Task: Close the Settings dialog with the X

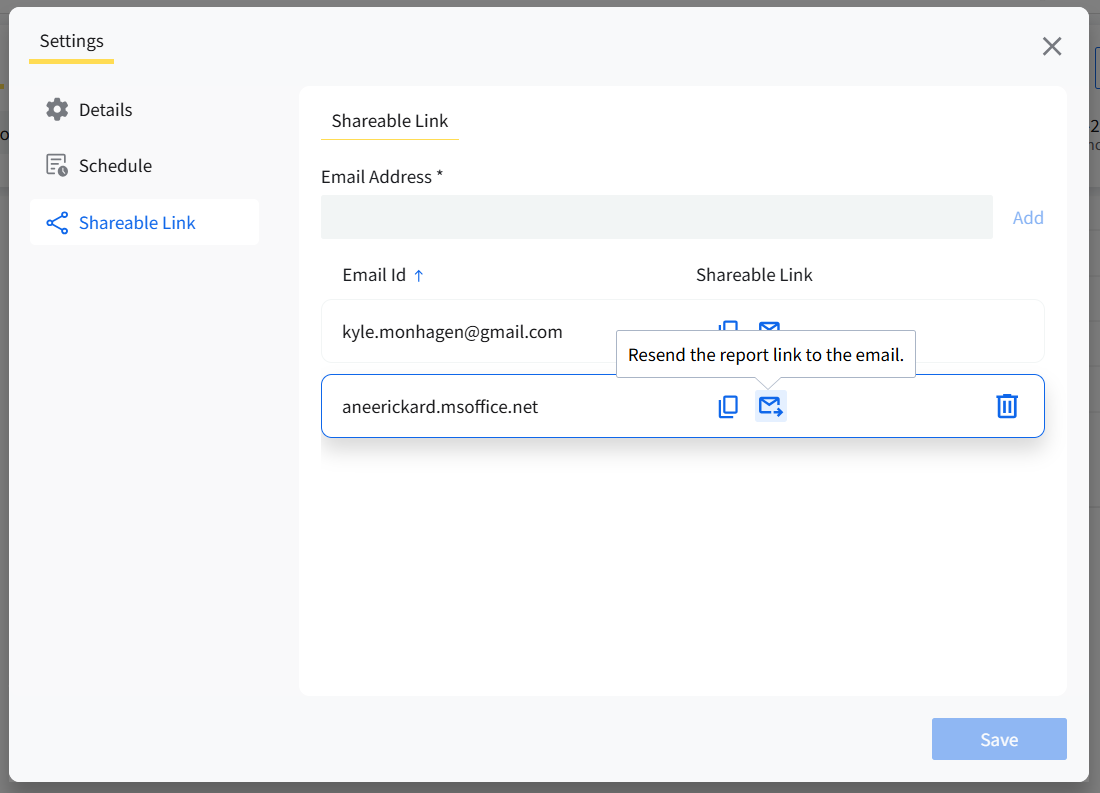Action: (1052, 46)
